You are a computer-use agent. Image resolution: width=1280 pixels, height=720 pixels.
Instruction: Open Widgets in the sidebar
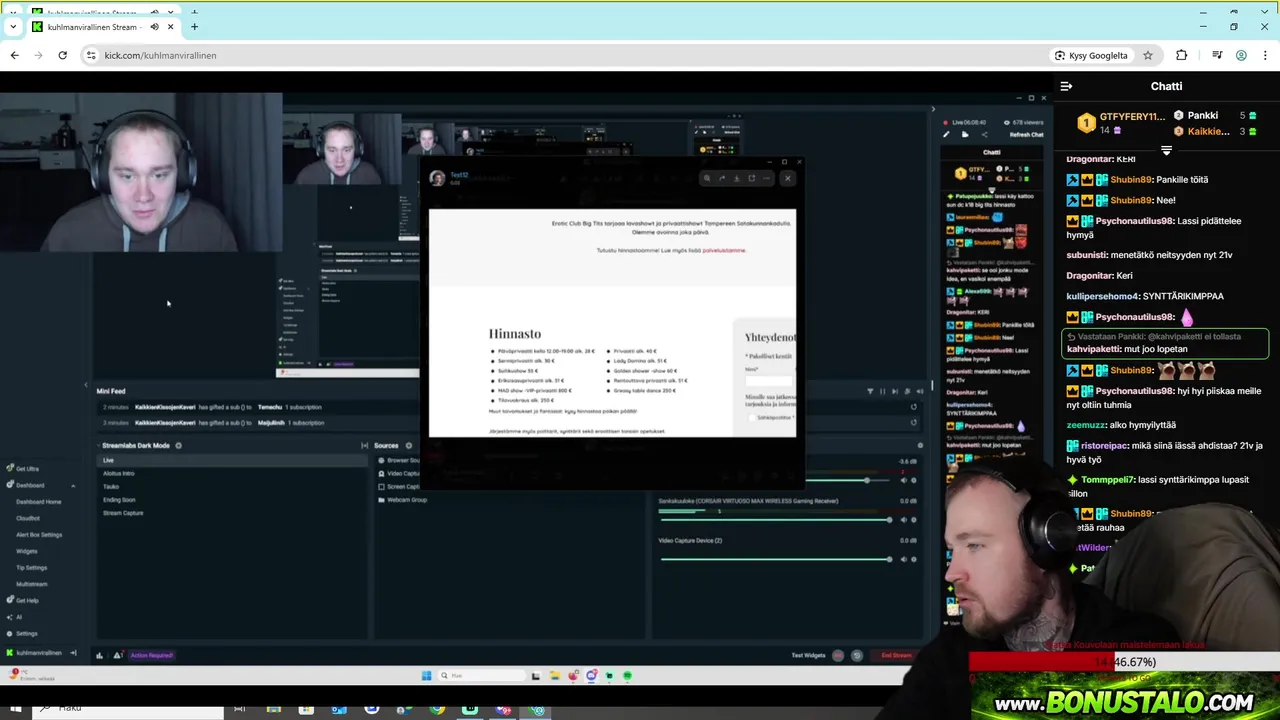click(x=26, y=551)
